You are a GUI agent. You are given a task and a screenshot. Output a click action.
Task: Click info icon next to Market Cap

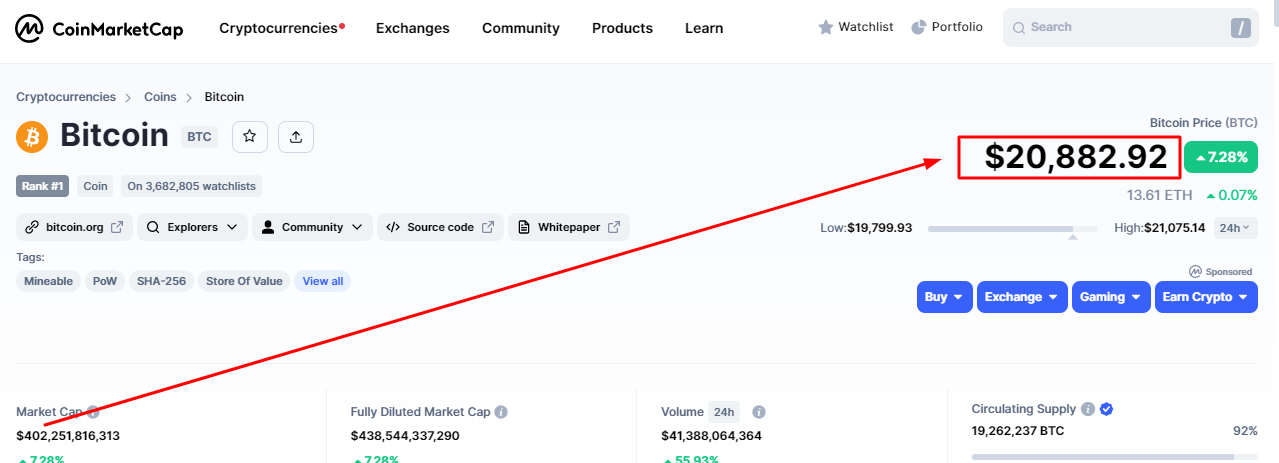coord(93,412)
